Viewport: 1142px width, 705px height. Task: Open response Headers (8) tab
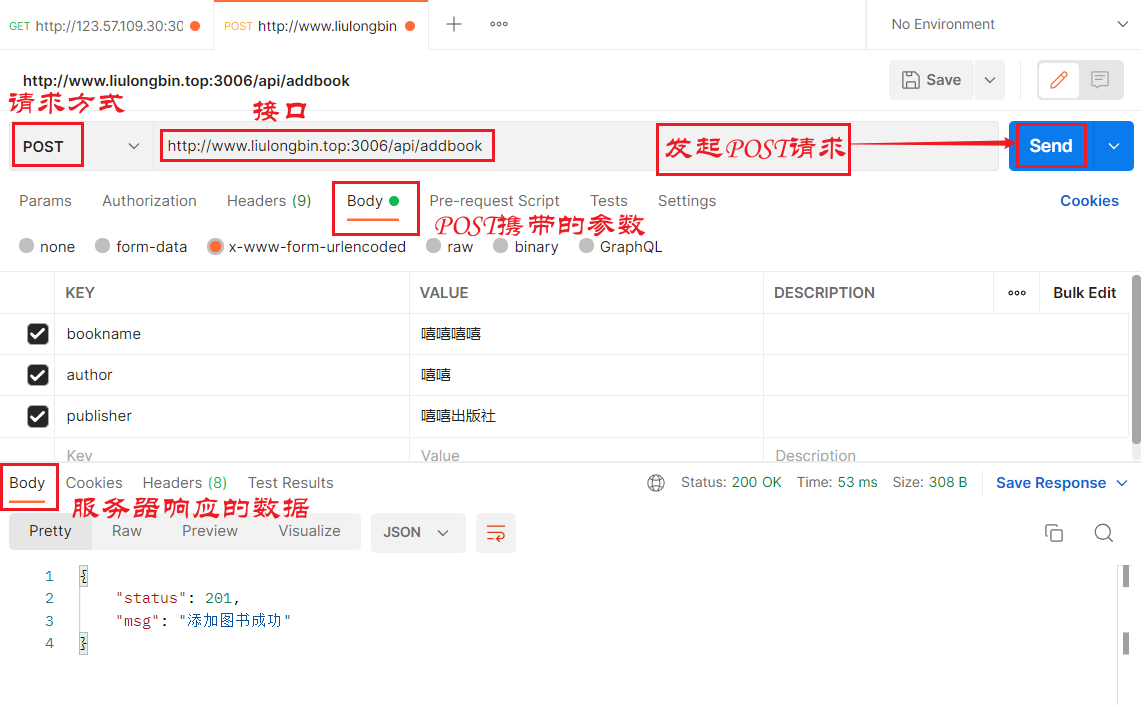(x=184, y=483)
